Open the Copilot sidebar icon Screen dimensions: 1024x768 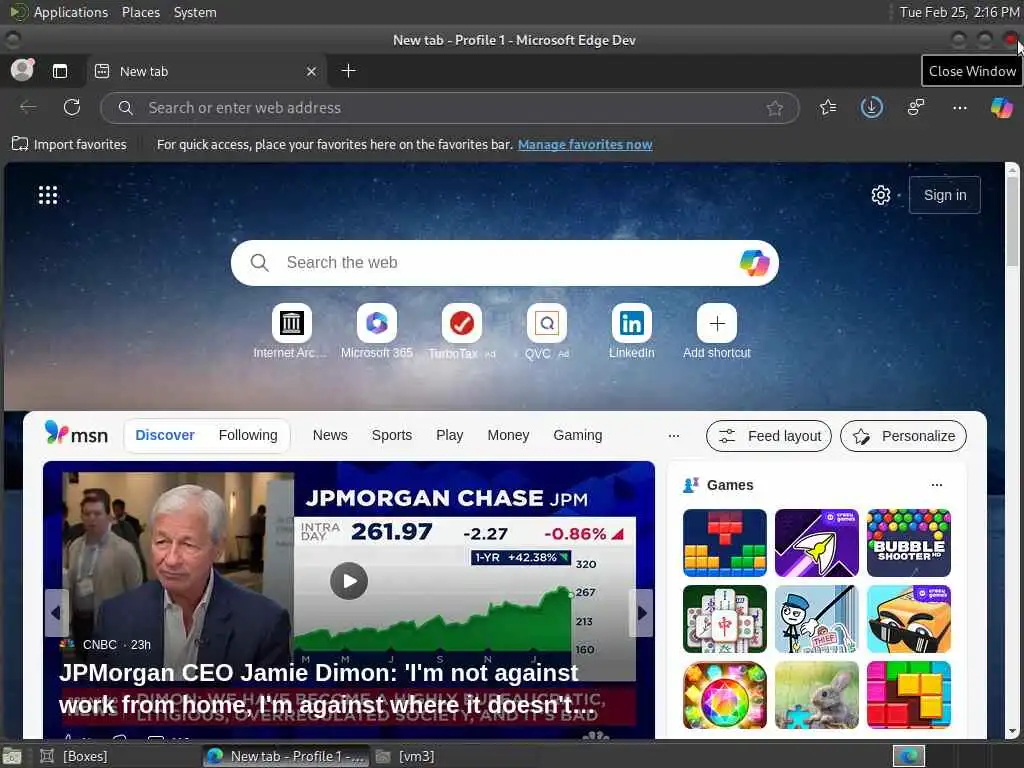1001,107
